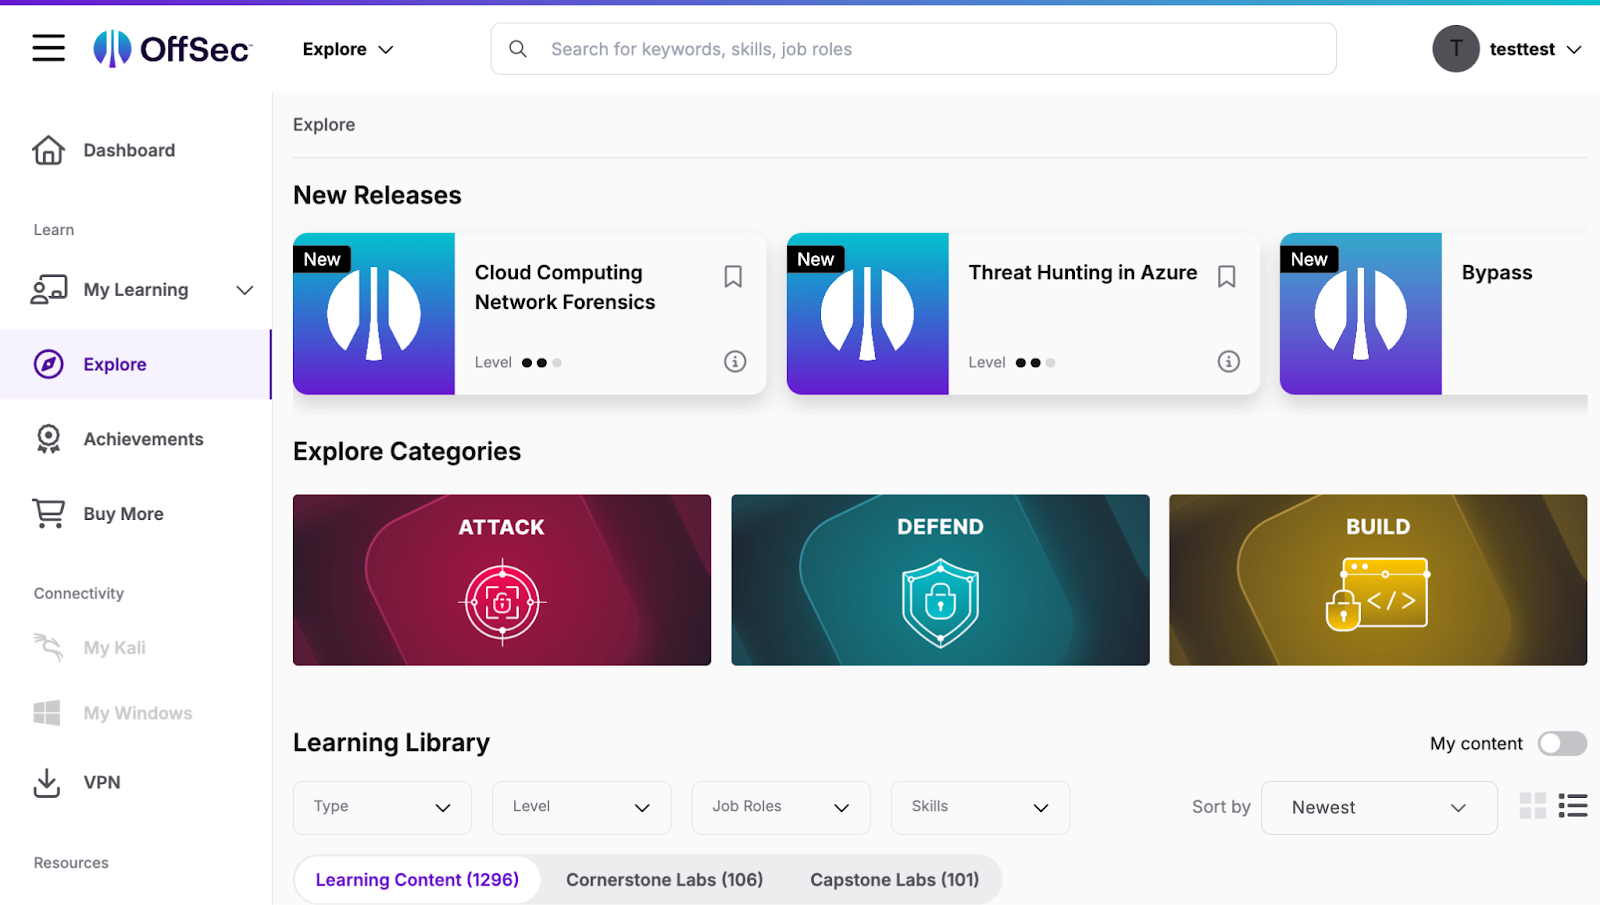The height and width of the screenshot is (905, 1600).
Task: Open the Sort by Newest dropdown
Action: click(x=1379, y=807)
